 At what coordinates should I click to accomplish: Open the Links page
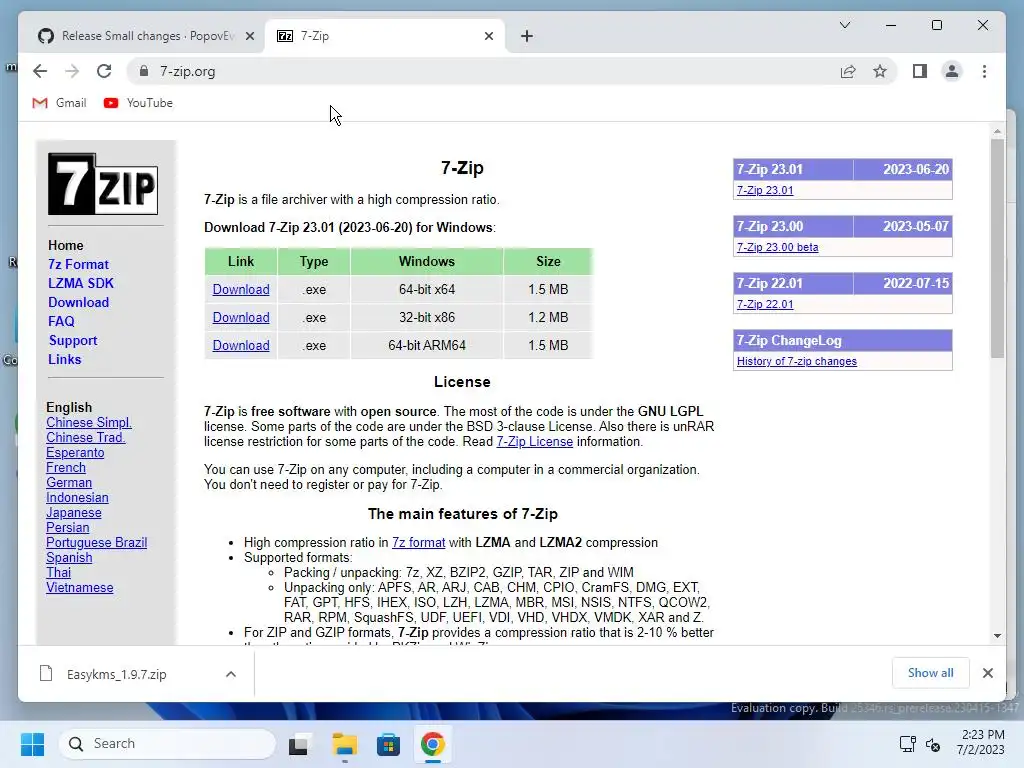tap(65, 359)
